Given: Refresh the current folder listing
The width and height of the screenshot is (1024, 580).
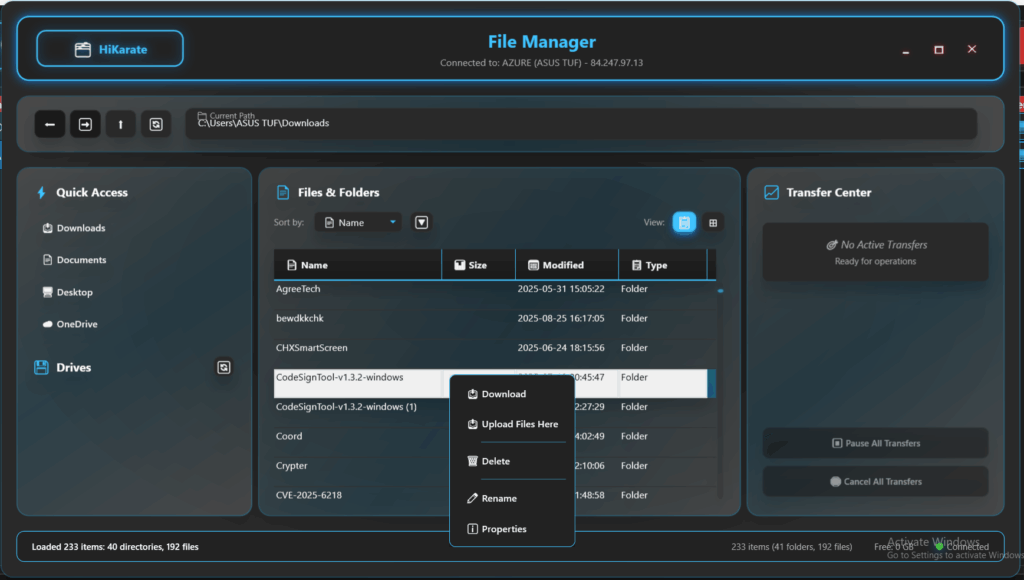Looking at the screenshot, I should click(x=155, y=124).
